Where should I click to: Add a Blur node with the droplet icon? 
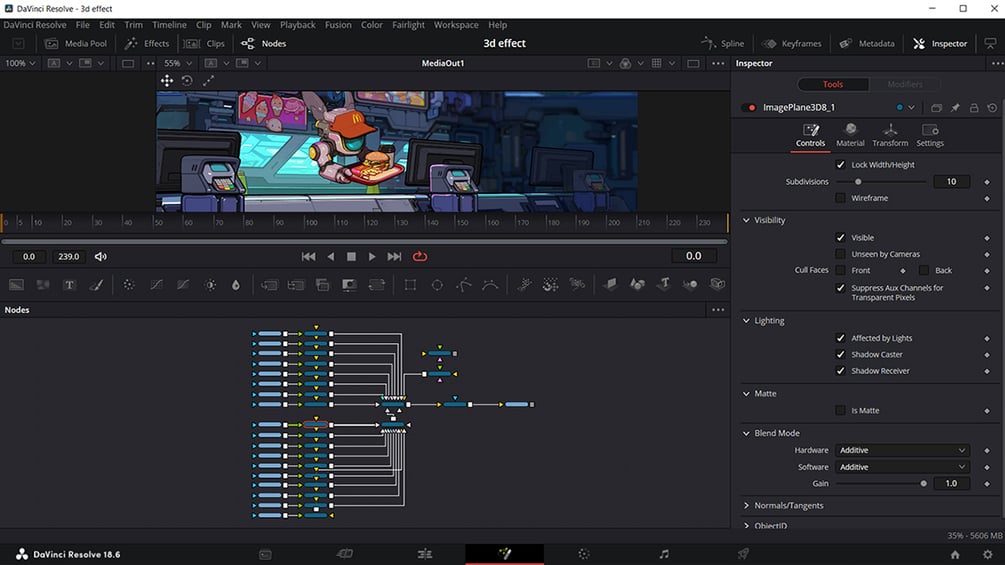click(236, 284)
